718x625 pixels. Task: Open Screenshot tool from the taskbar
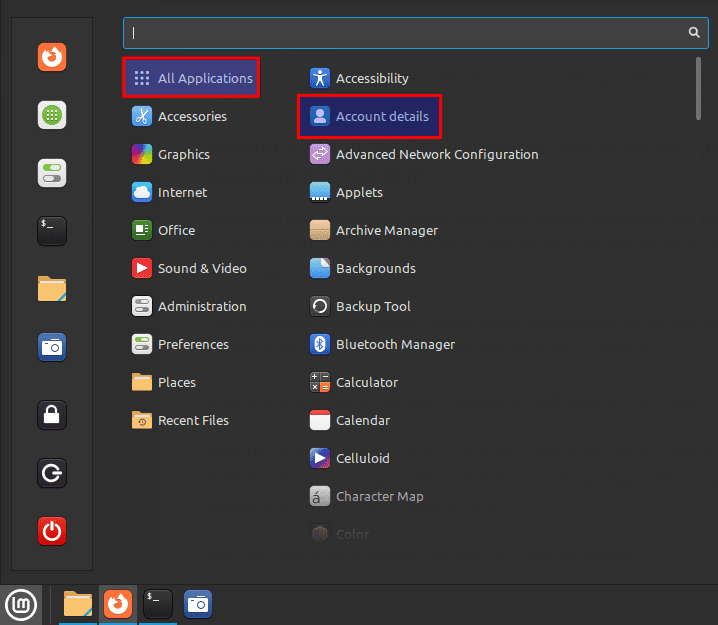click(x=198, y=604)
